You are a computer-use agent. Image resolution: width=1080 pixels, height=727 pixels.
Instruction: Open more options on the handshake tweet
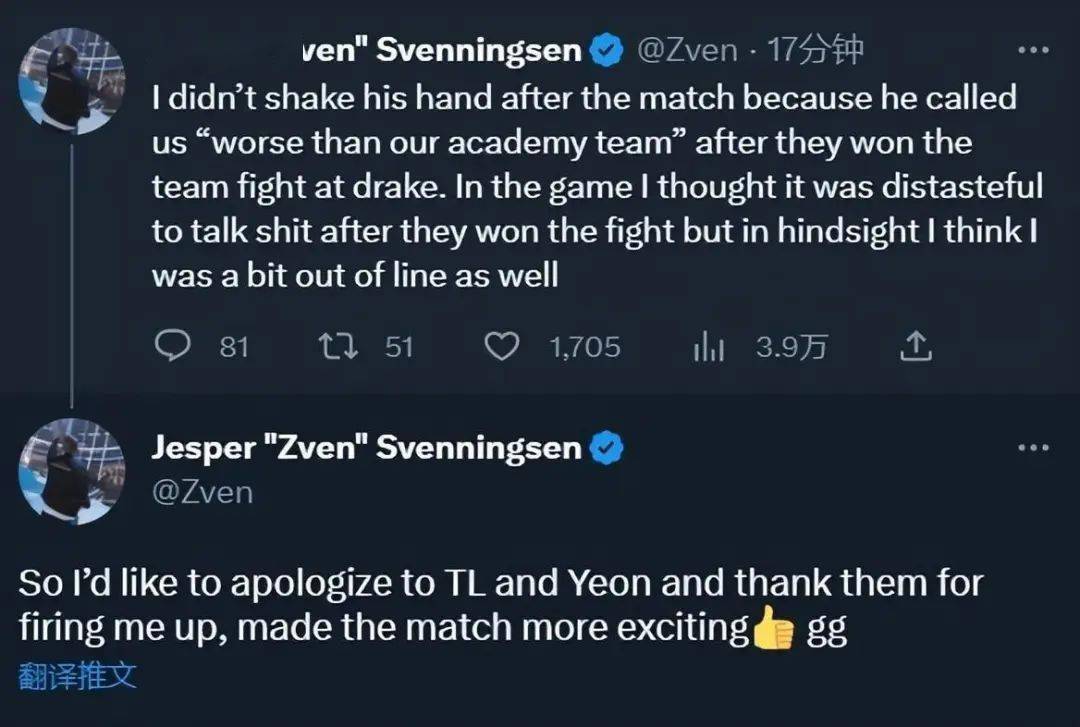point(1032,50)
